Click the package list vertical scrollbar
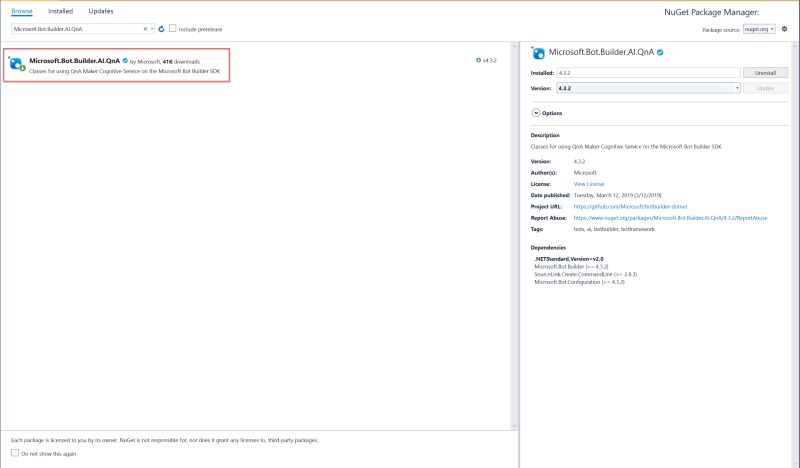Image resolution: width=800 pixels, height=468 pixels. pyautogui.click(x=514, y=236)
